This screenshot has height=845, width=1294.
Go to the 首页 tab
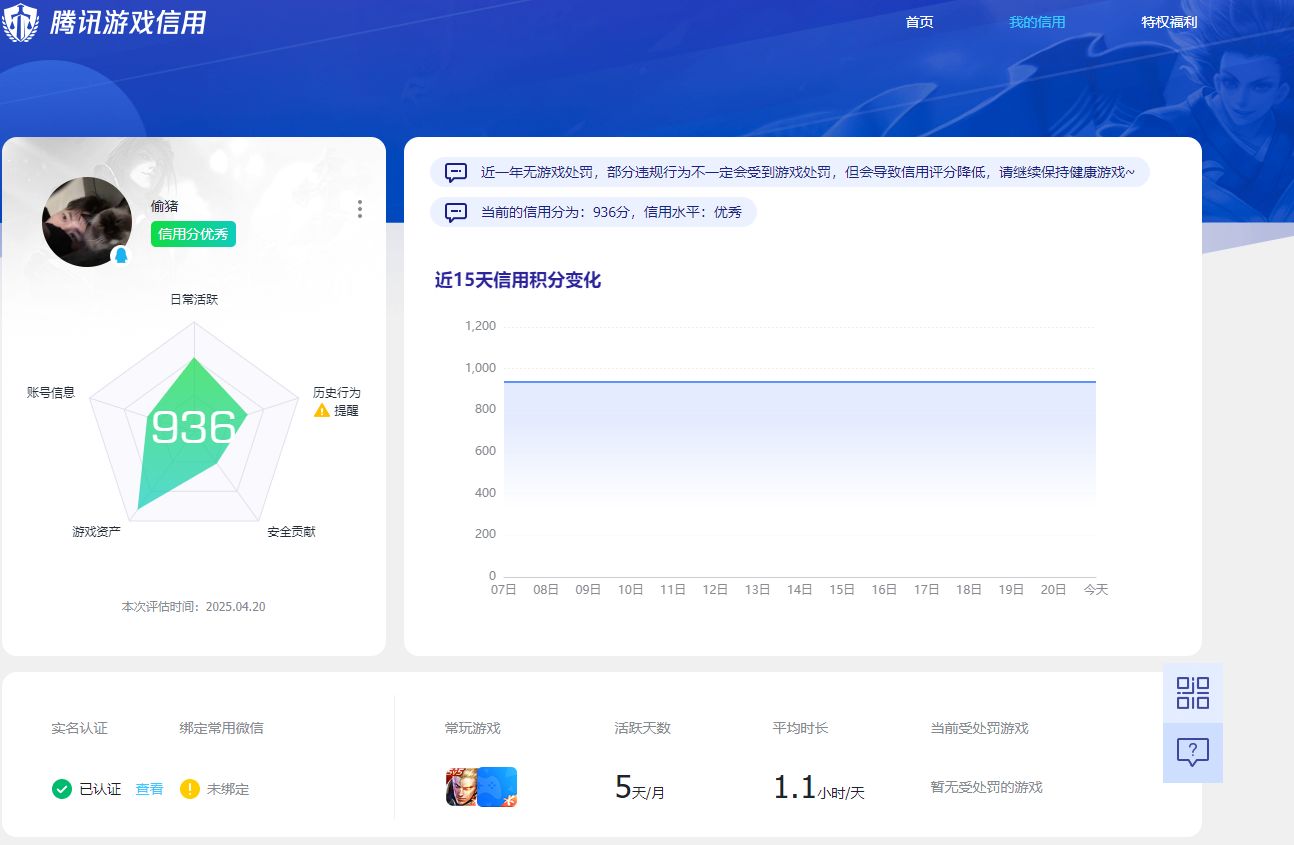tap(919, 22)
